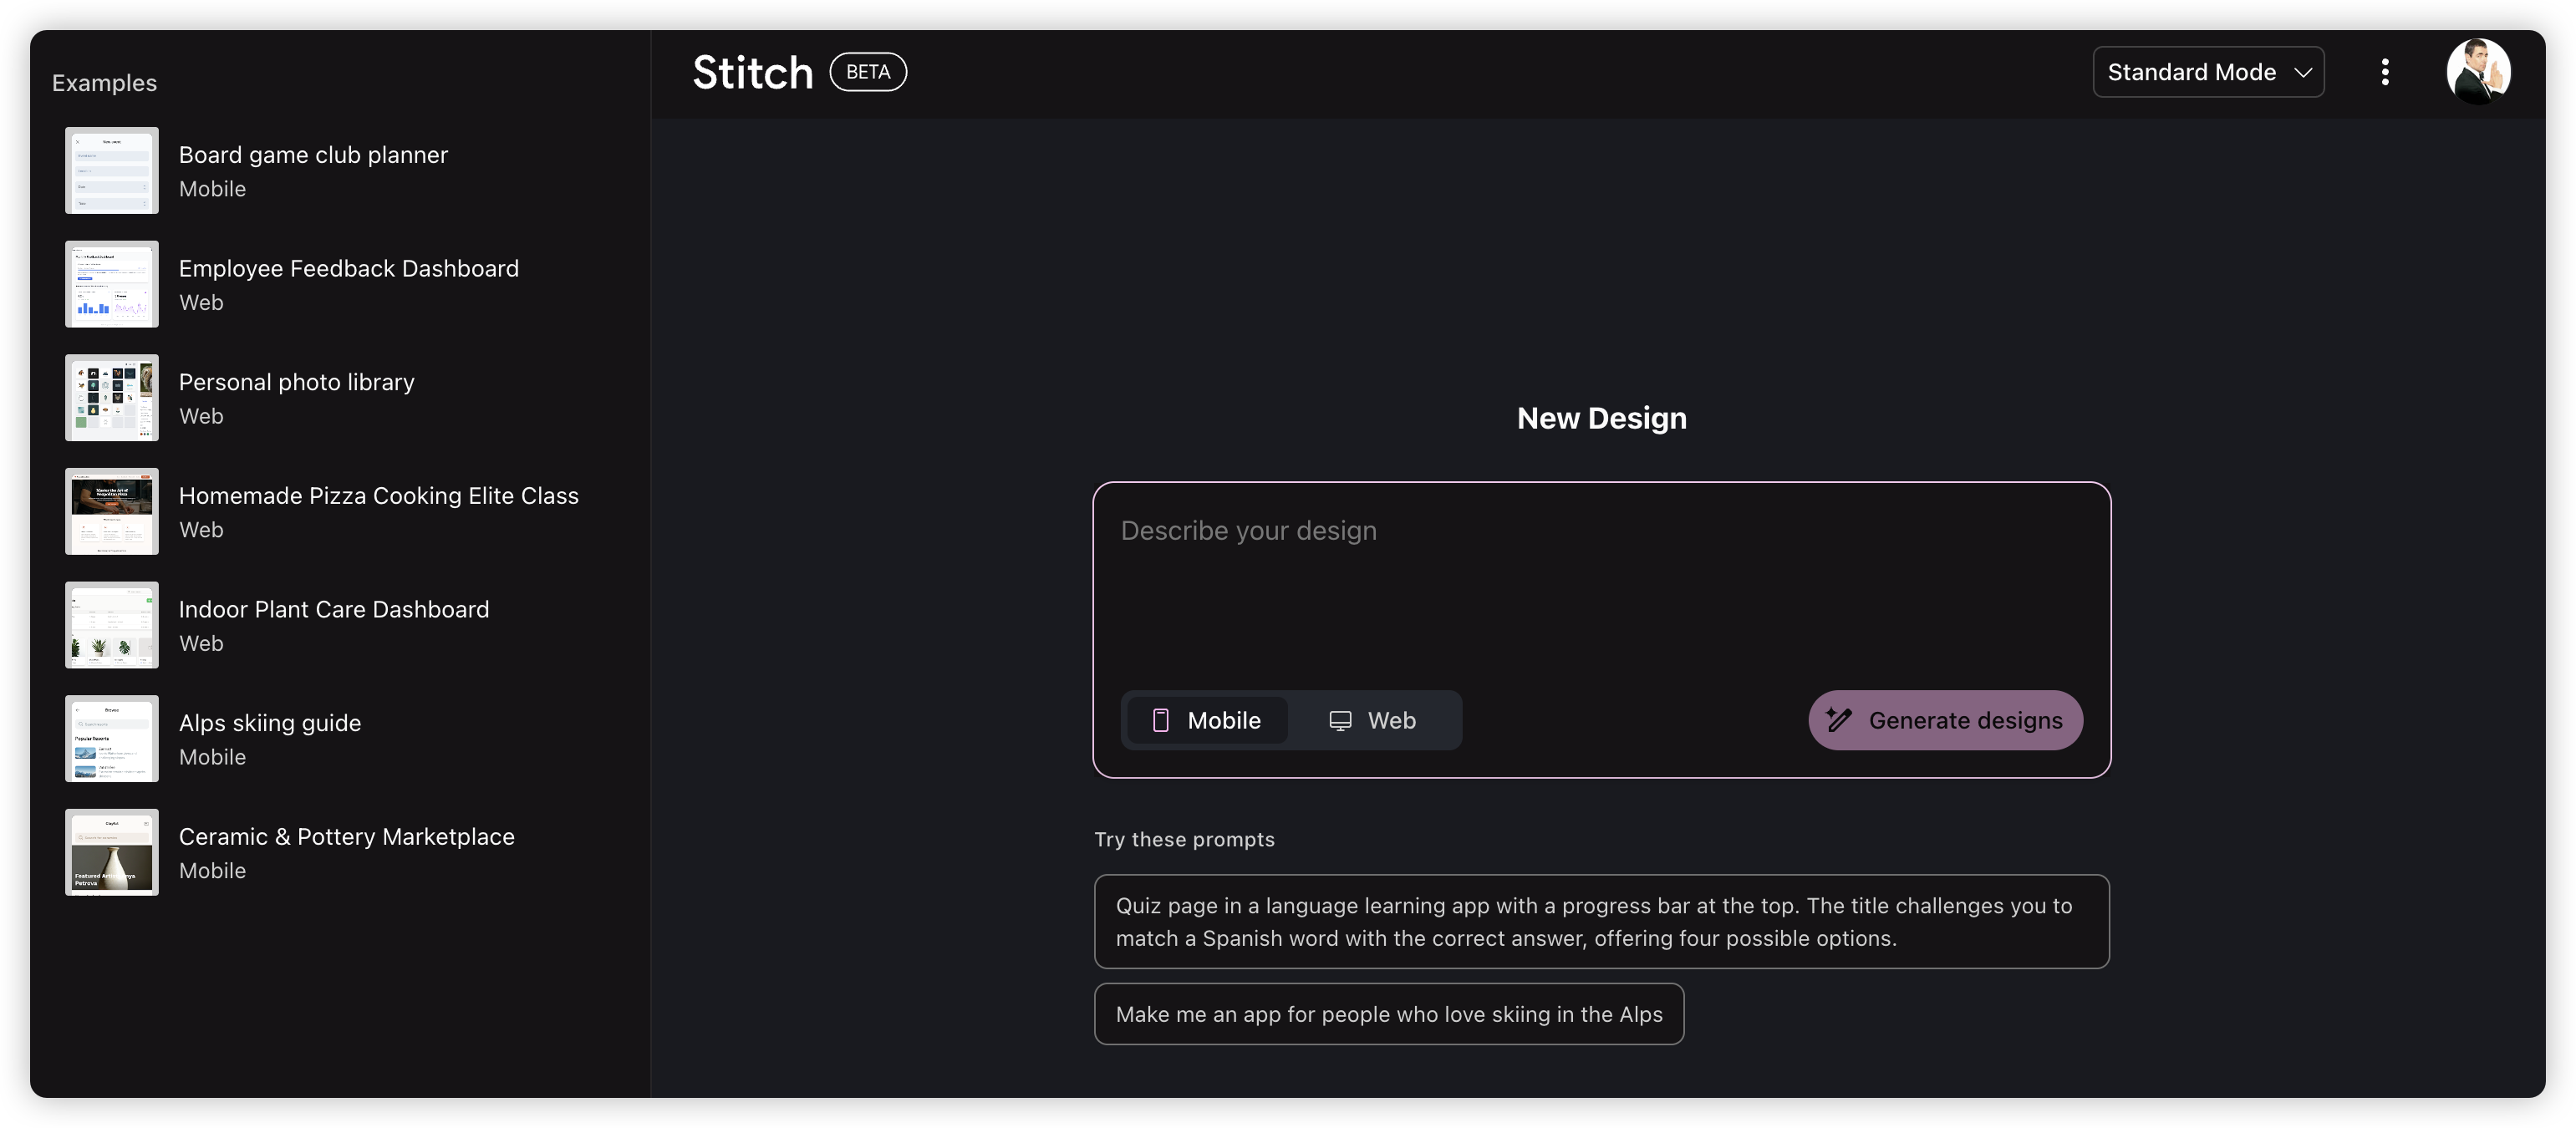Click the chevron arrow on Standard Mode
The image size is (2576, 1128).
click(x=2303, y=73)
